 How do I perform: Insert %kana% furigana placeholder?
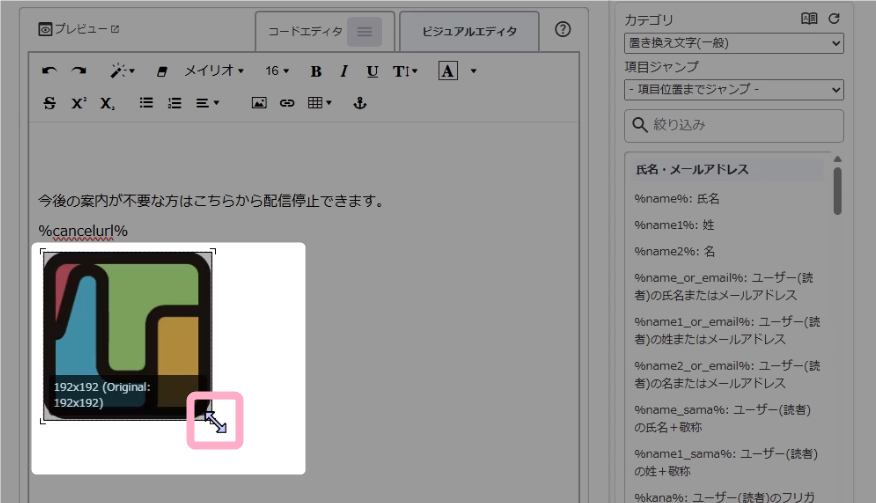pos(724,496)
